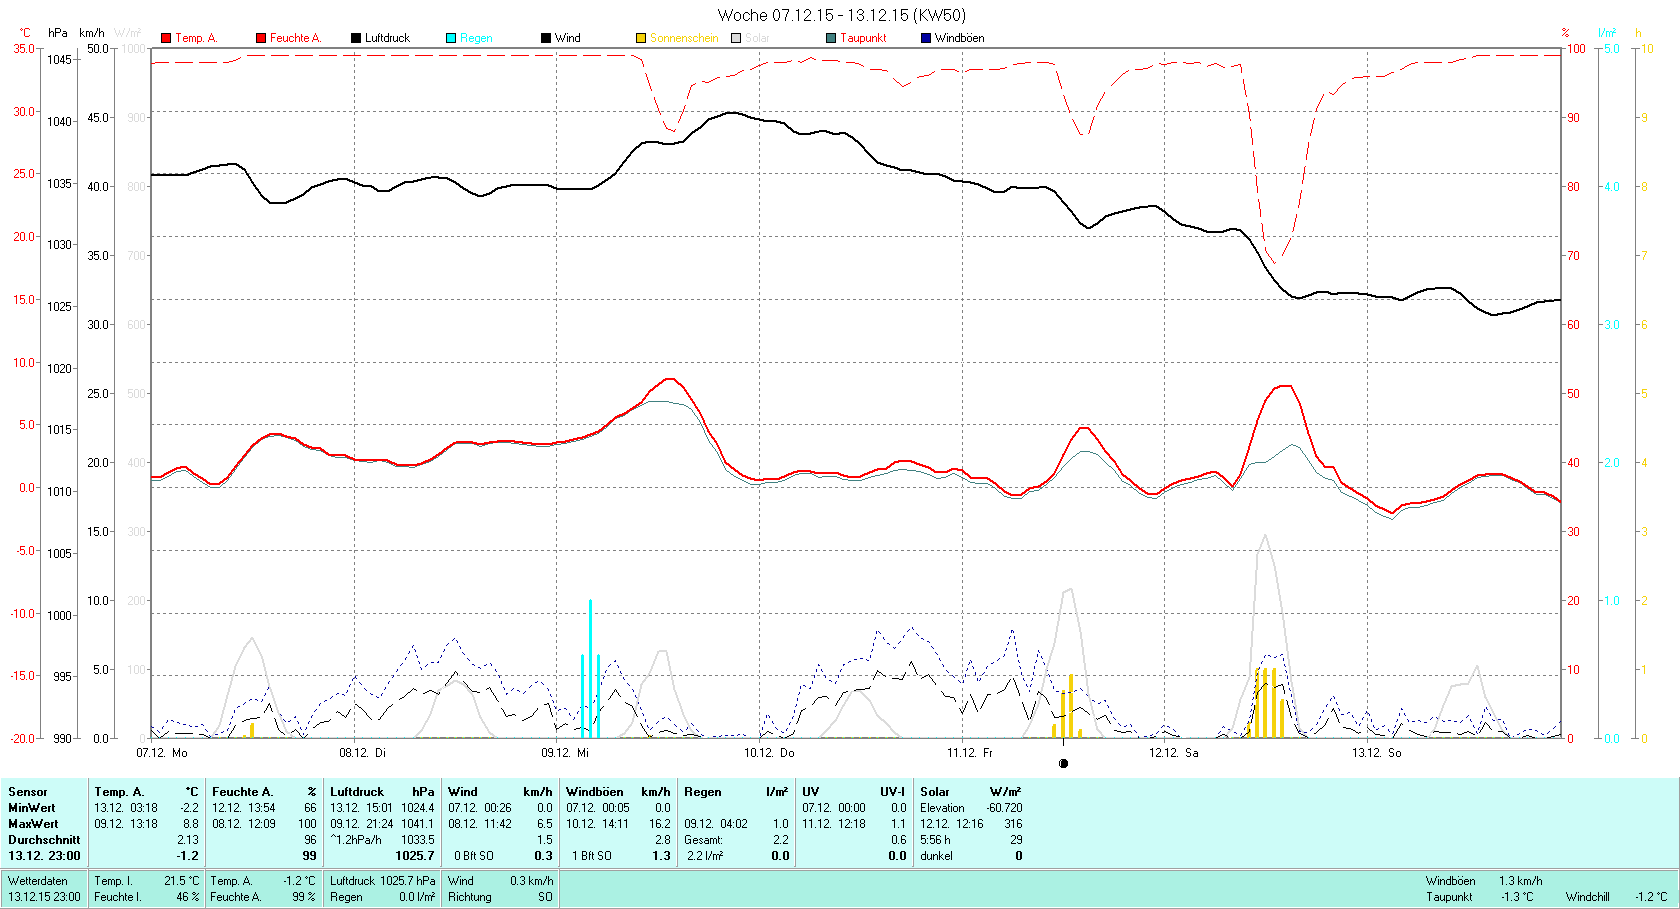Viewport: 1680px width, 909px height.
Task: Click the 'Windchill' label in bottom bar
Action: pos(1588,897)
